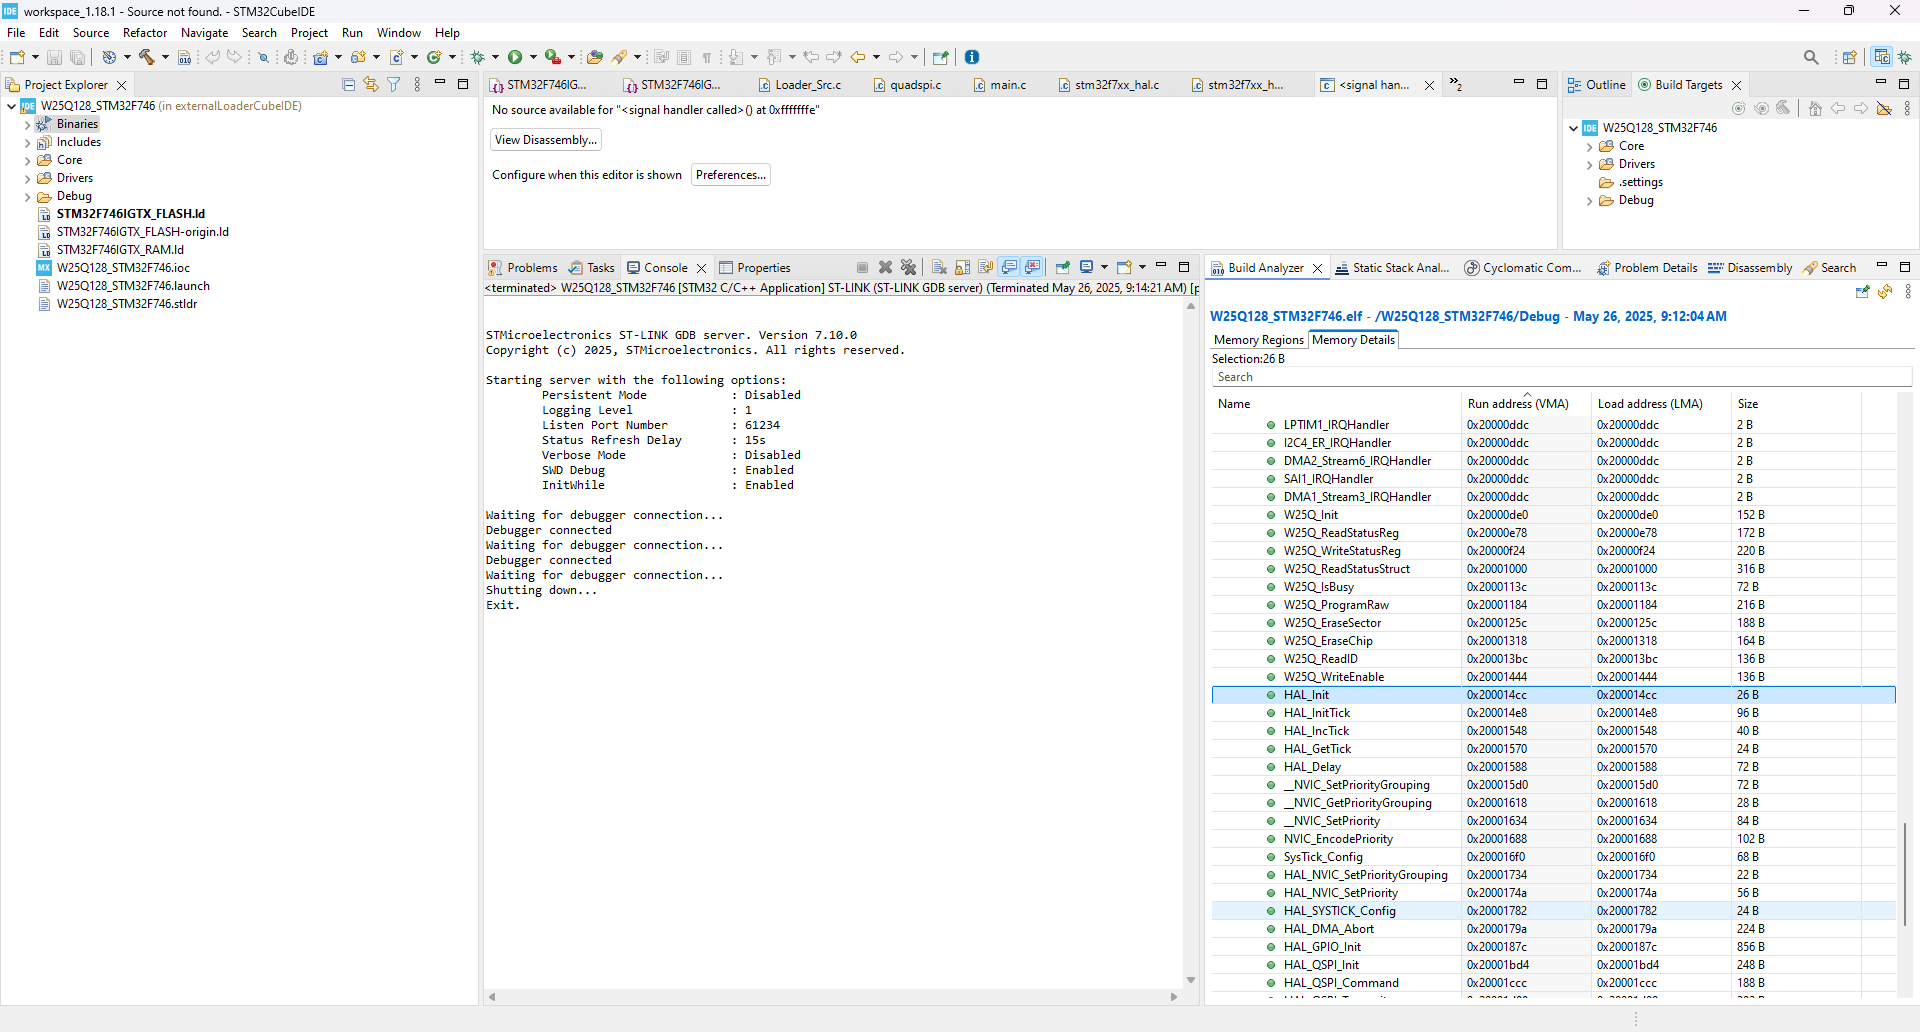Expand Drivers folder in Build Targets tree
Viewport: 1920px width, 1032px height.
1589,164
